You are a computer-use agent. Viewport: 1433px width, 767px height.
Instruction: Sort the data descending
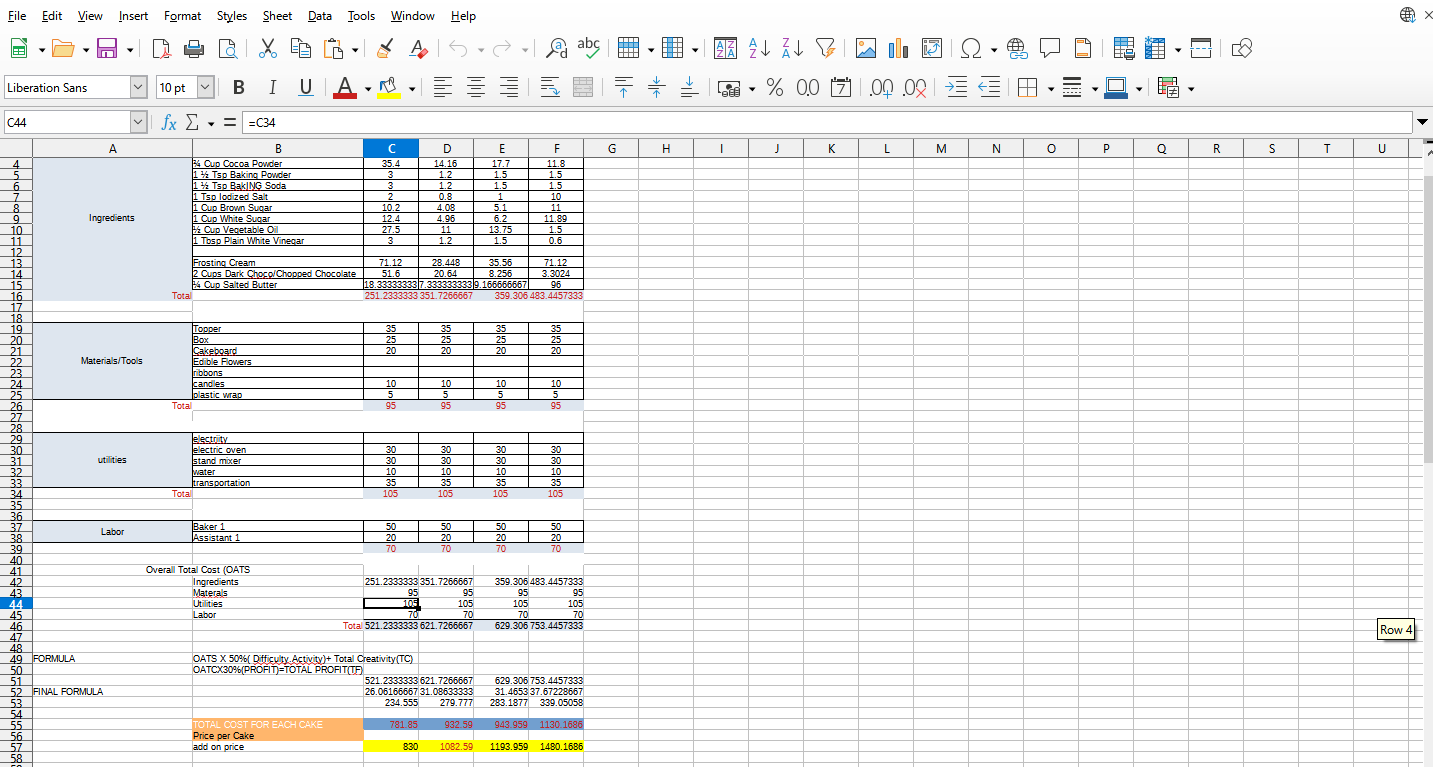(793, 48)
